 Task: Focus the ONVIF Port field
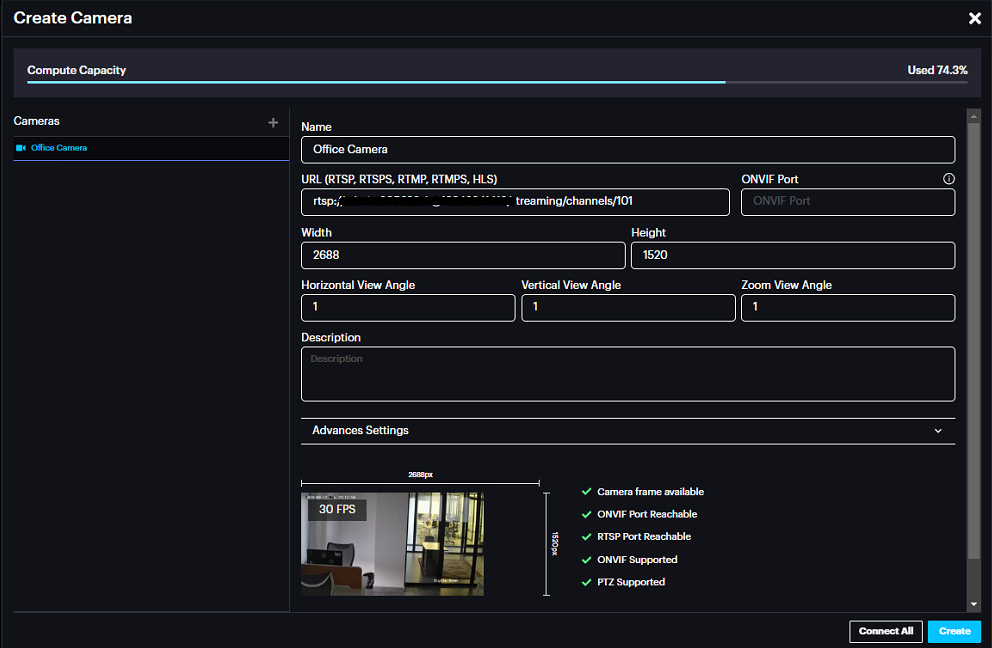click(847, 202)
